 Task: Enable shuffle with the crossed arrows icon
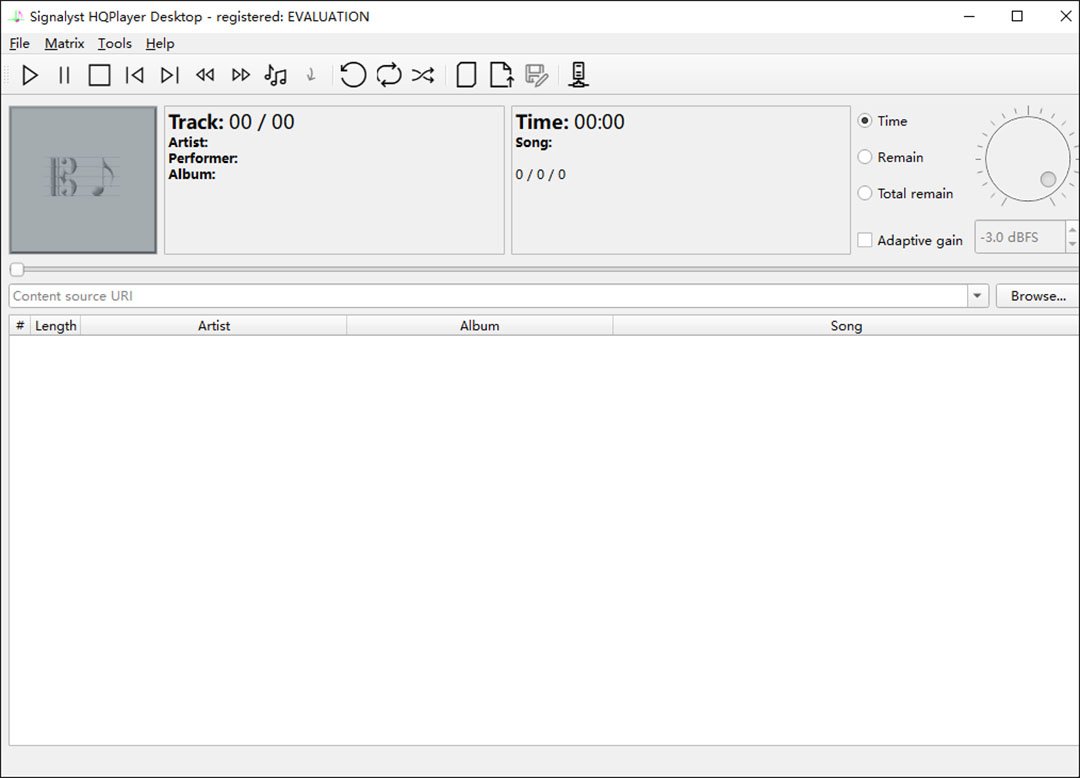(x=423, y=75)
